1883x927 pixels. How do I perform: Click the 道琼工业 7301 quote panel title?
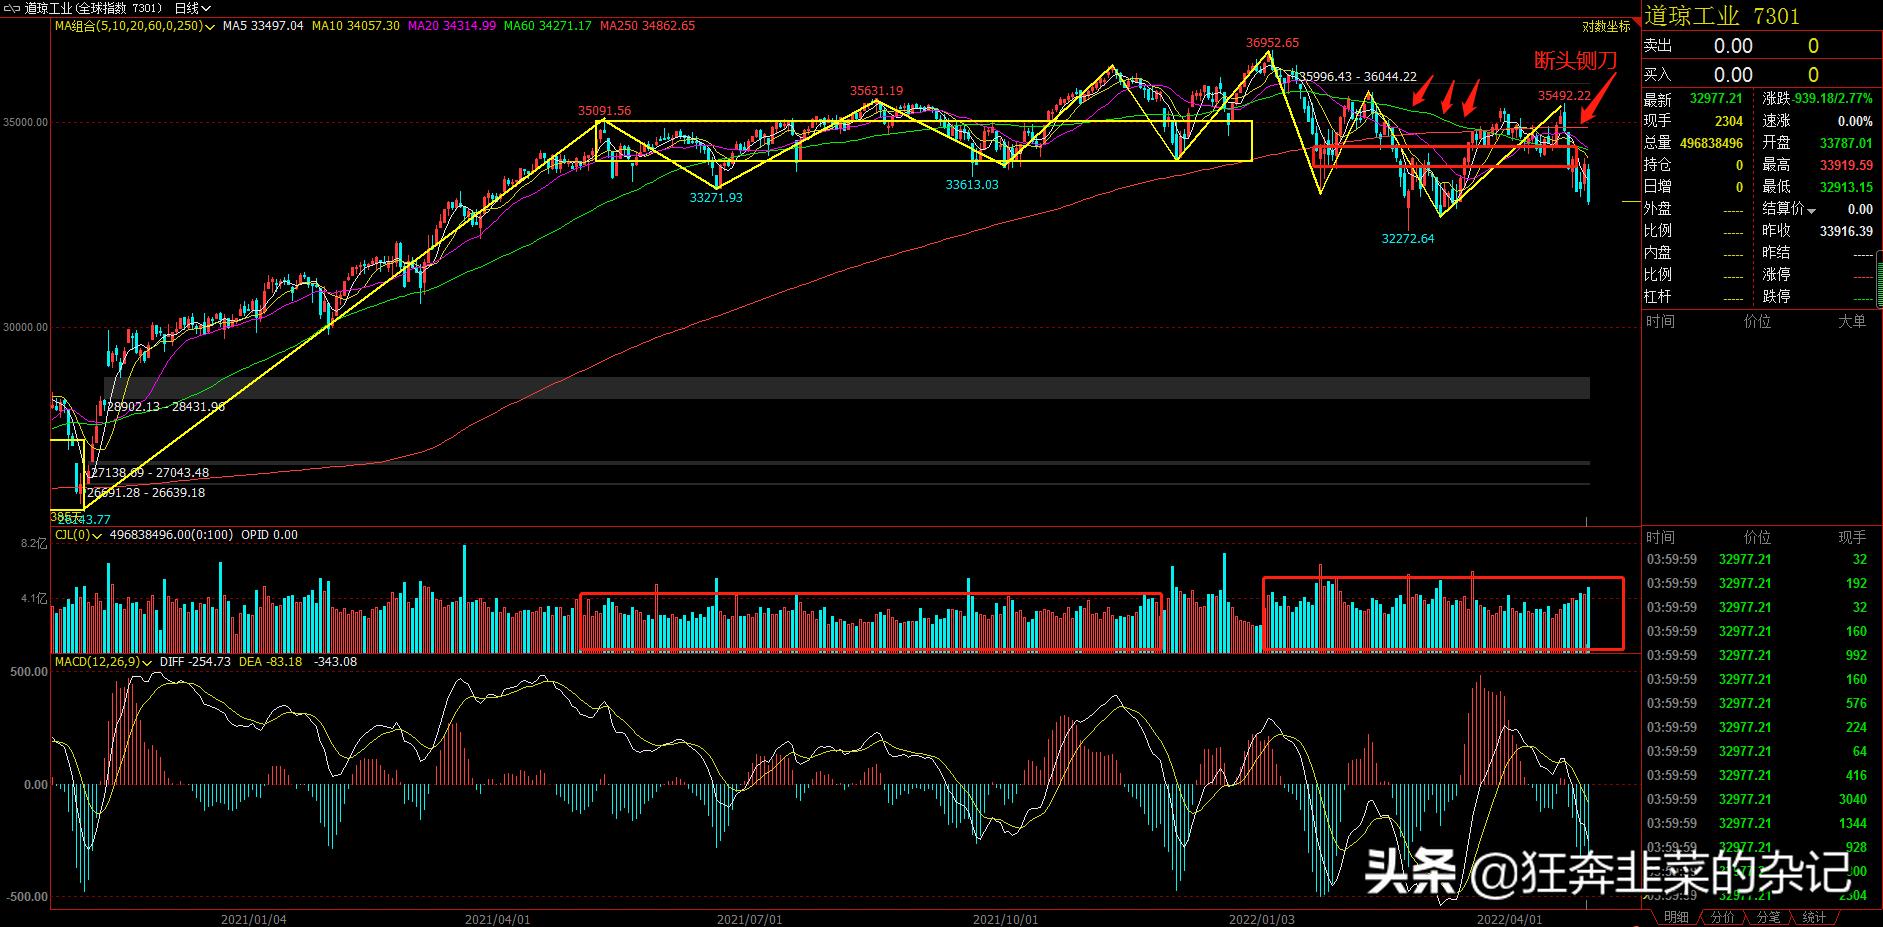tap(1722, 16)
